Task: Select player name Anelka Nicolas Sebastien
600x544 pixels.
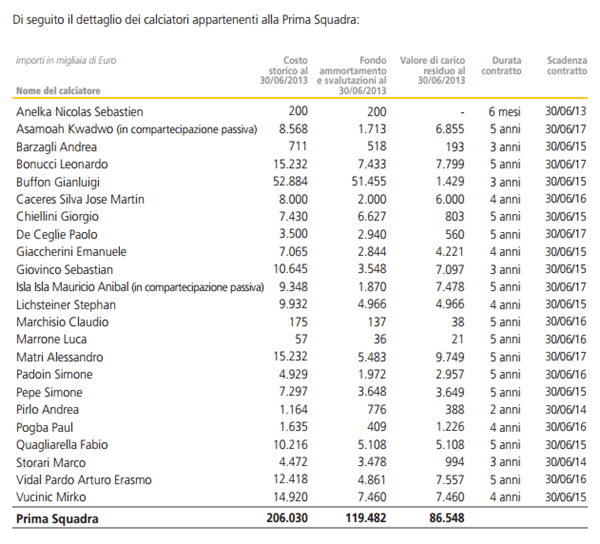Action: tap(79, 112)
